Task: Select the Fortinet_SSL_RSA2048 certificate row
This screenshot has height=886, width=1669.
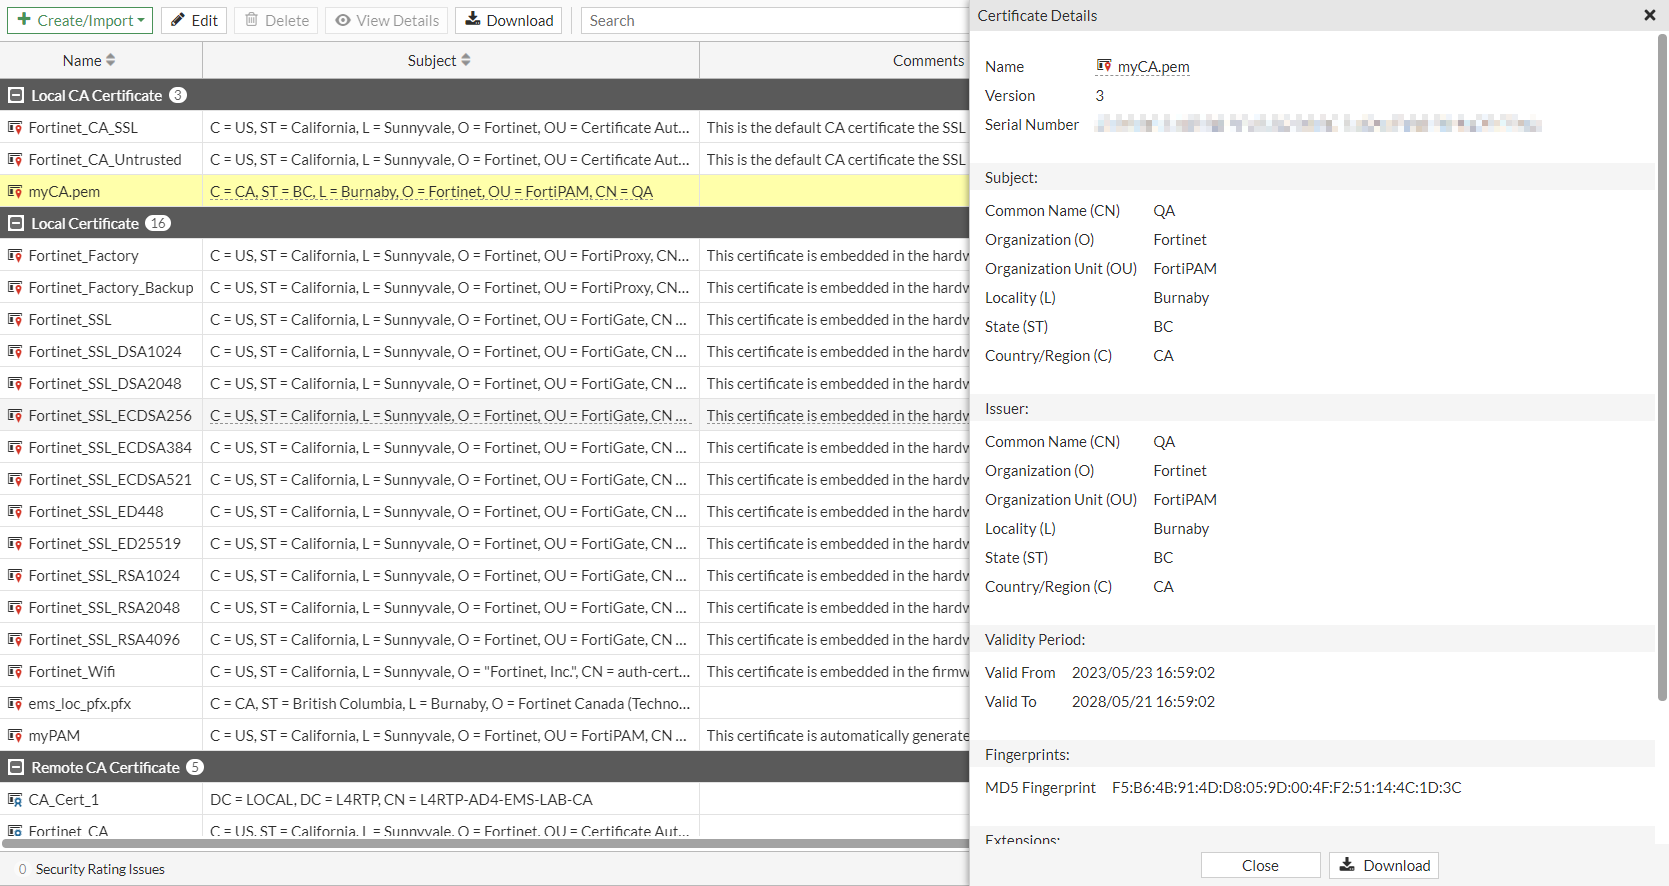Action: tap(104, 608)
